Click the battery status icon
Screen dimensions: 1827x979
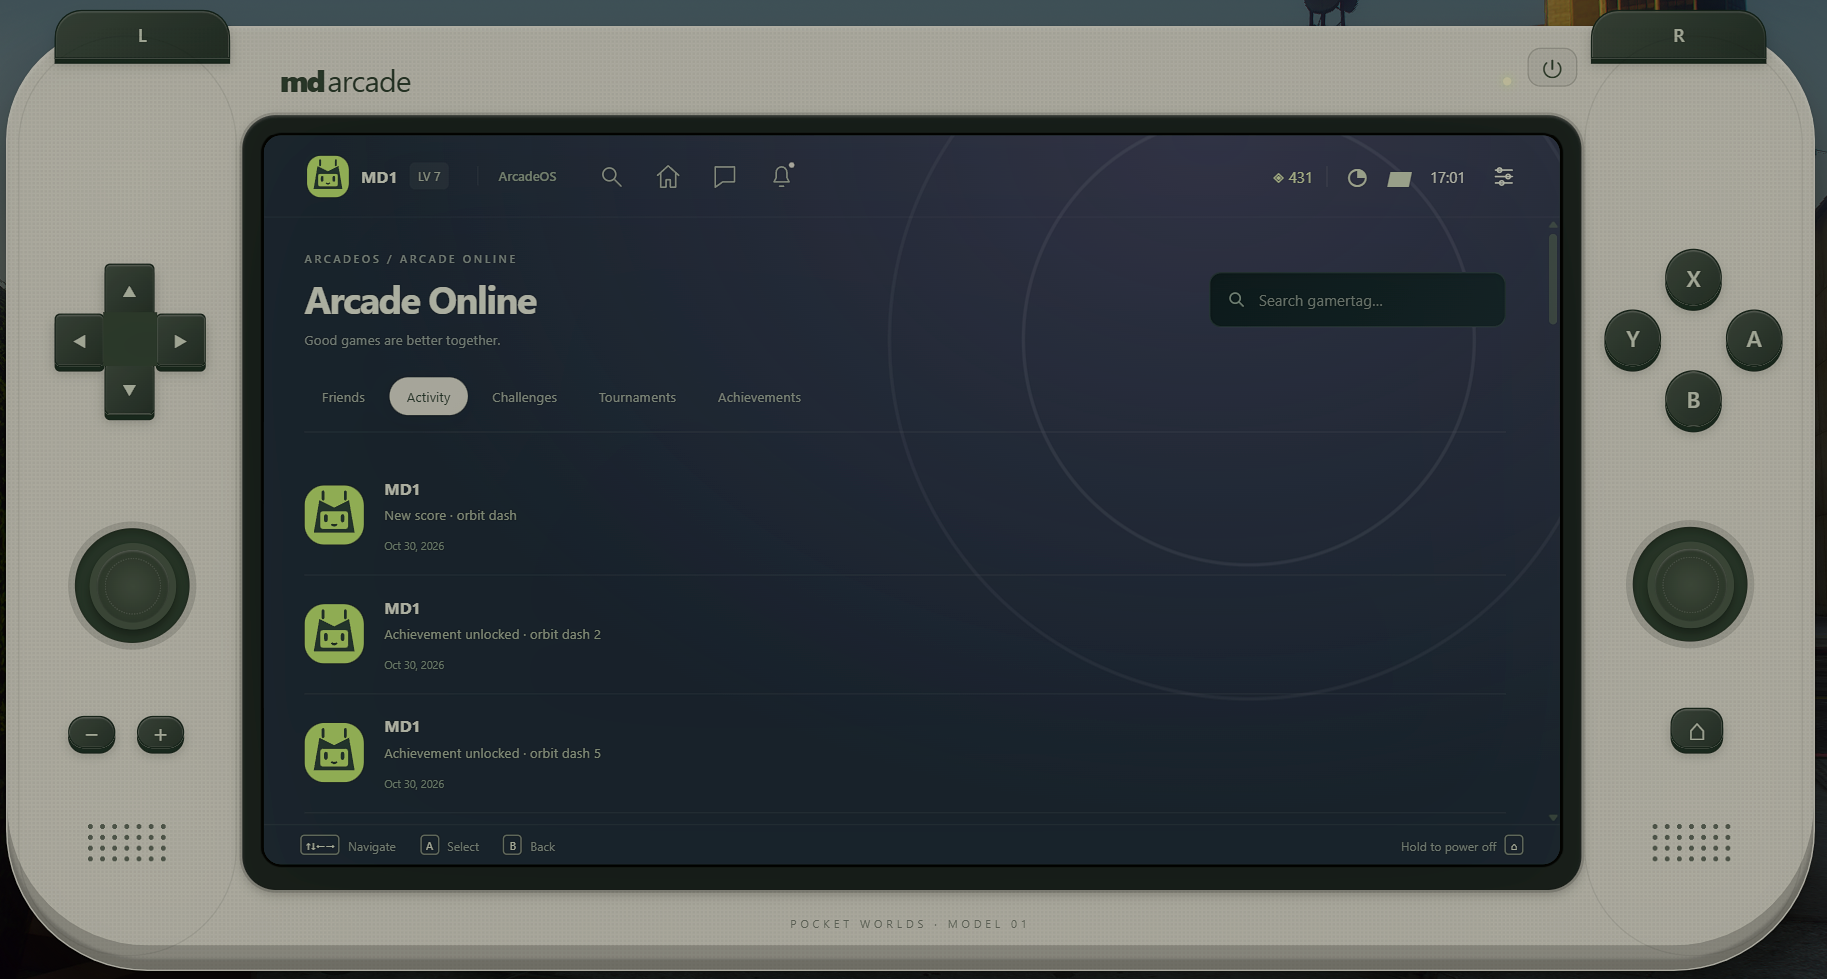[1399, 178]
